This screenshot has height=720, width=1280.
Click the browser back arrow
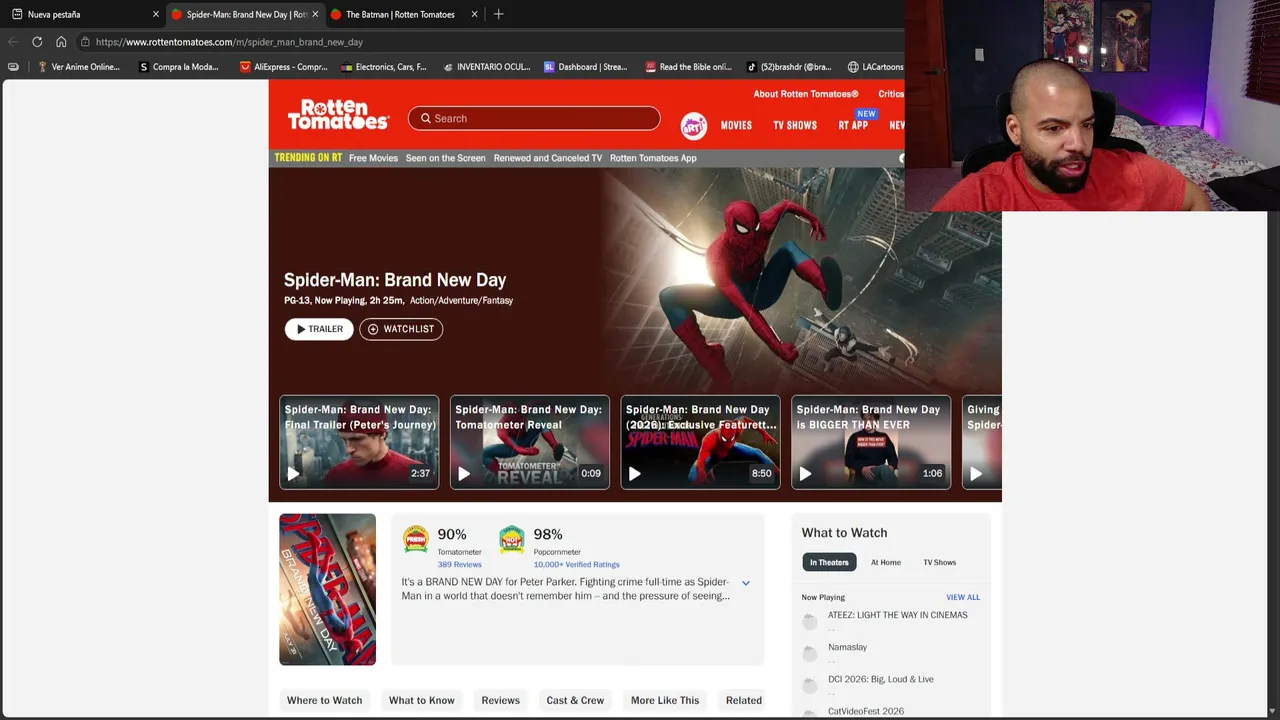click(13, 42)
